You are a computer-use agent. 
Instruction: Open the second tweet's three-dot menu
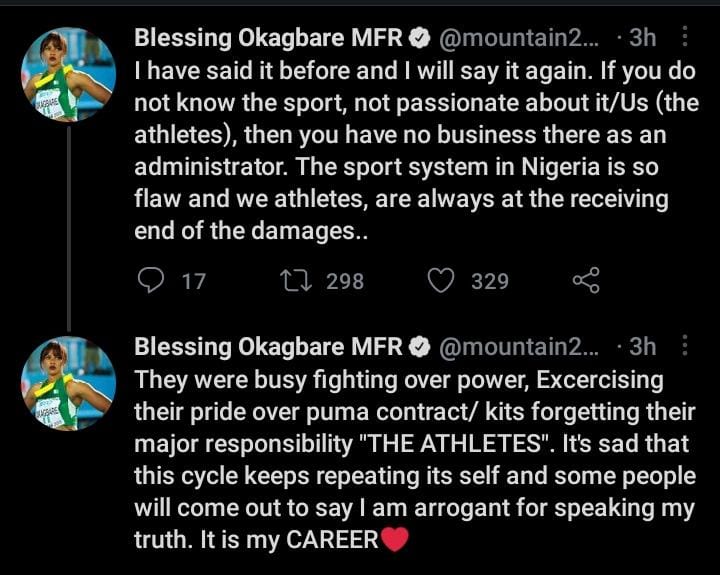[x=685, y=345]
